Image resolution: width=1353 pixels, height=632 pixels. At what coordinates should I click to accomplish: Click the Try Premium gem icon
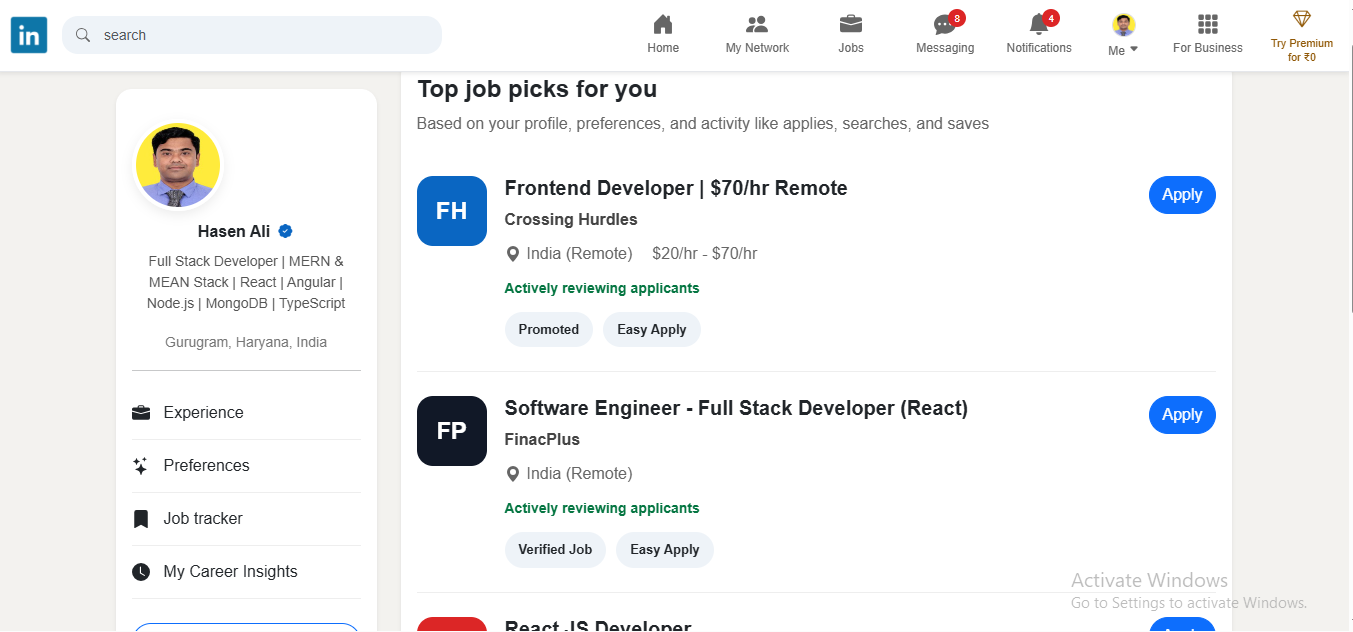[x=1302, y=19]
